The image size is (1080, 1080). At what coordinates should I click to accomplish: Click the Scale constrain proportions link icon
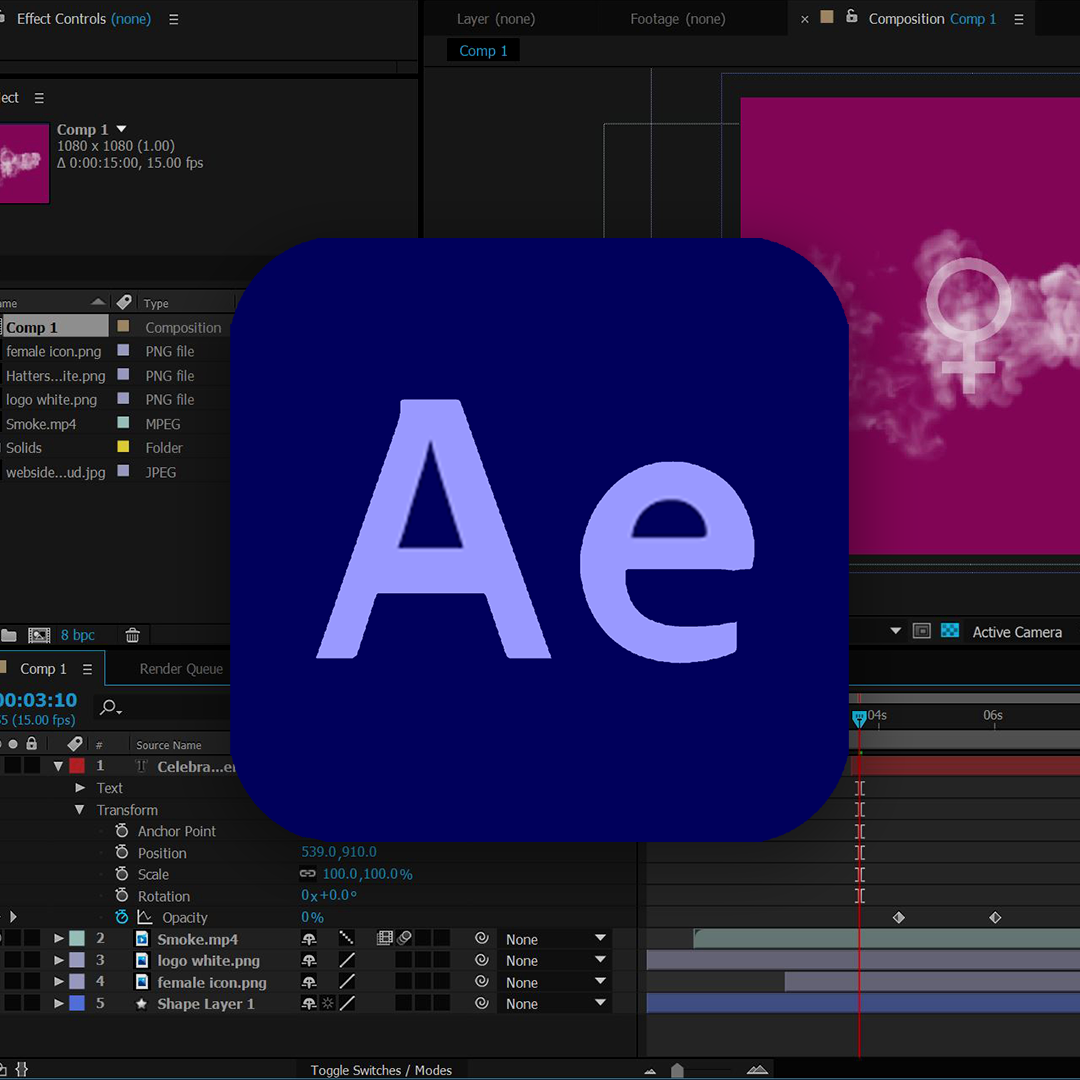coord(308,874)
